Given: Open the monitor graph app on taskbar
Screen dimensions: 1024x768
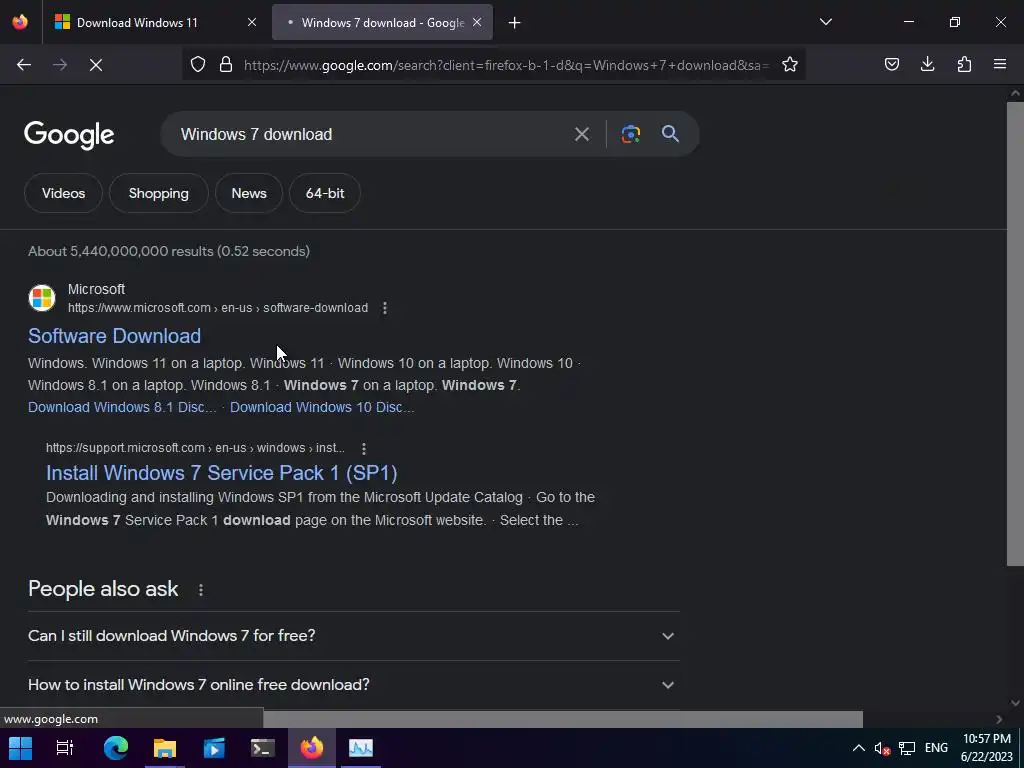Looking at the screenshot, I should [x=360, y=748].
